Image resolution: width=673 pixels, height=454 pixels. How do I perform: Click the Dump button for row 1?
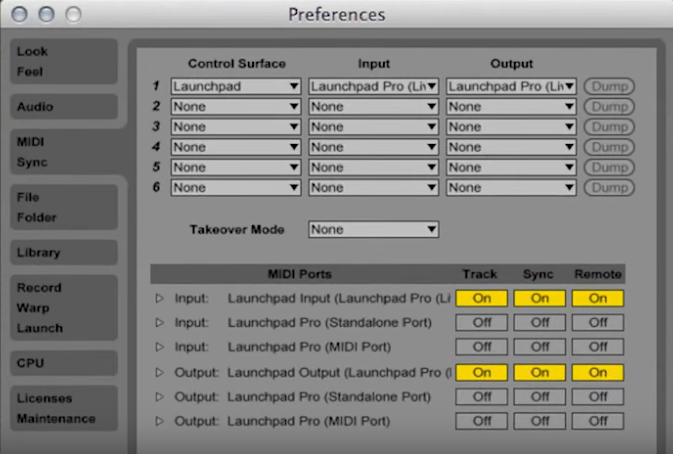(x=609, y=86)
